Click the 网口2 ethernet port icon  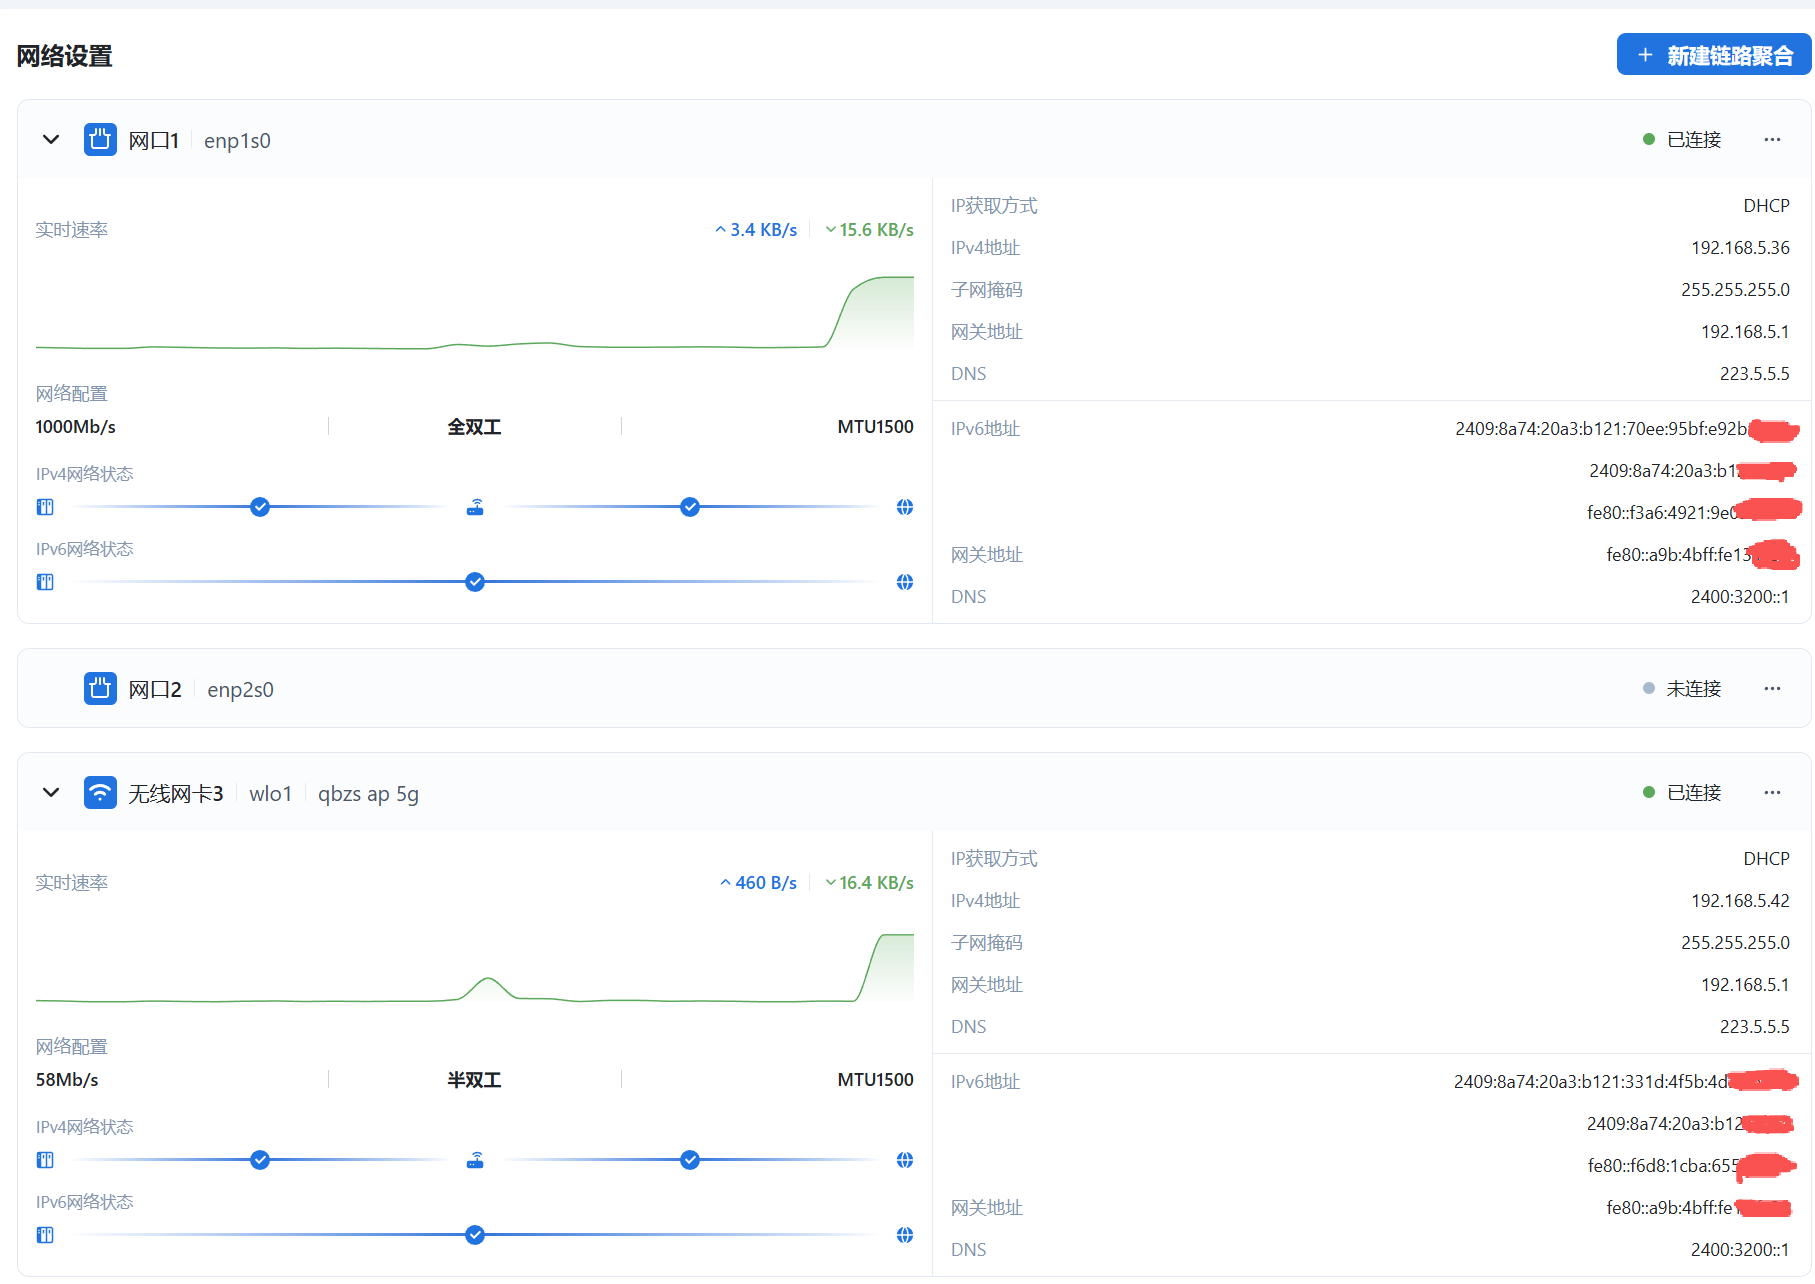pyautogui.click(x=100, y=689)
